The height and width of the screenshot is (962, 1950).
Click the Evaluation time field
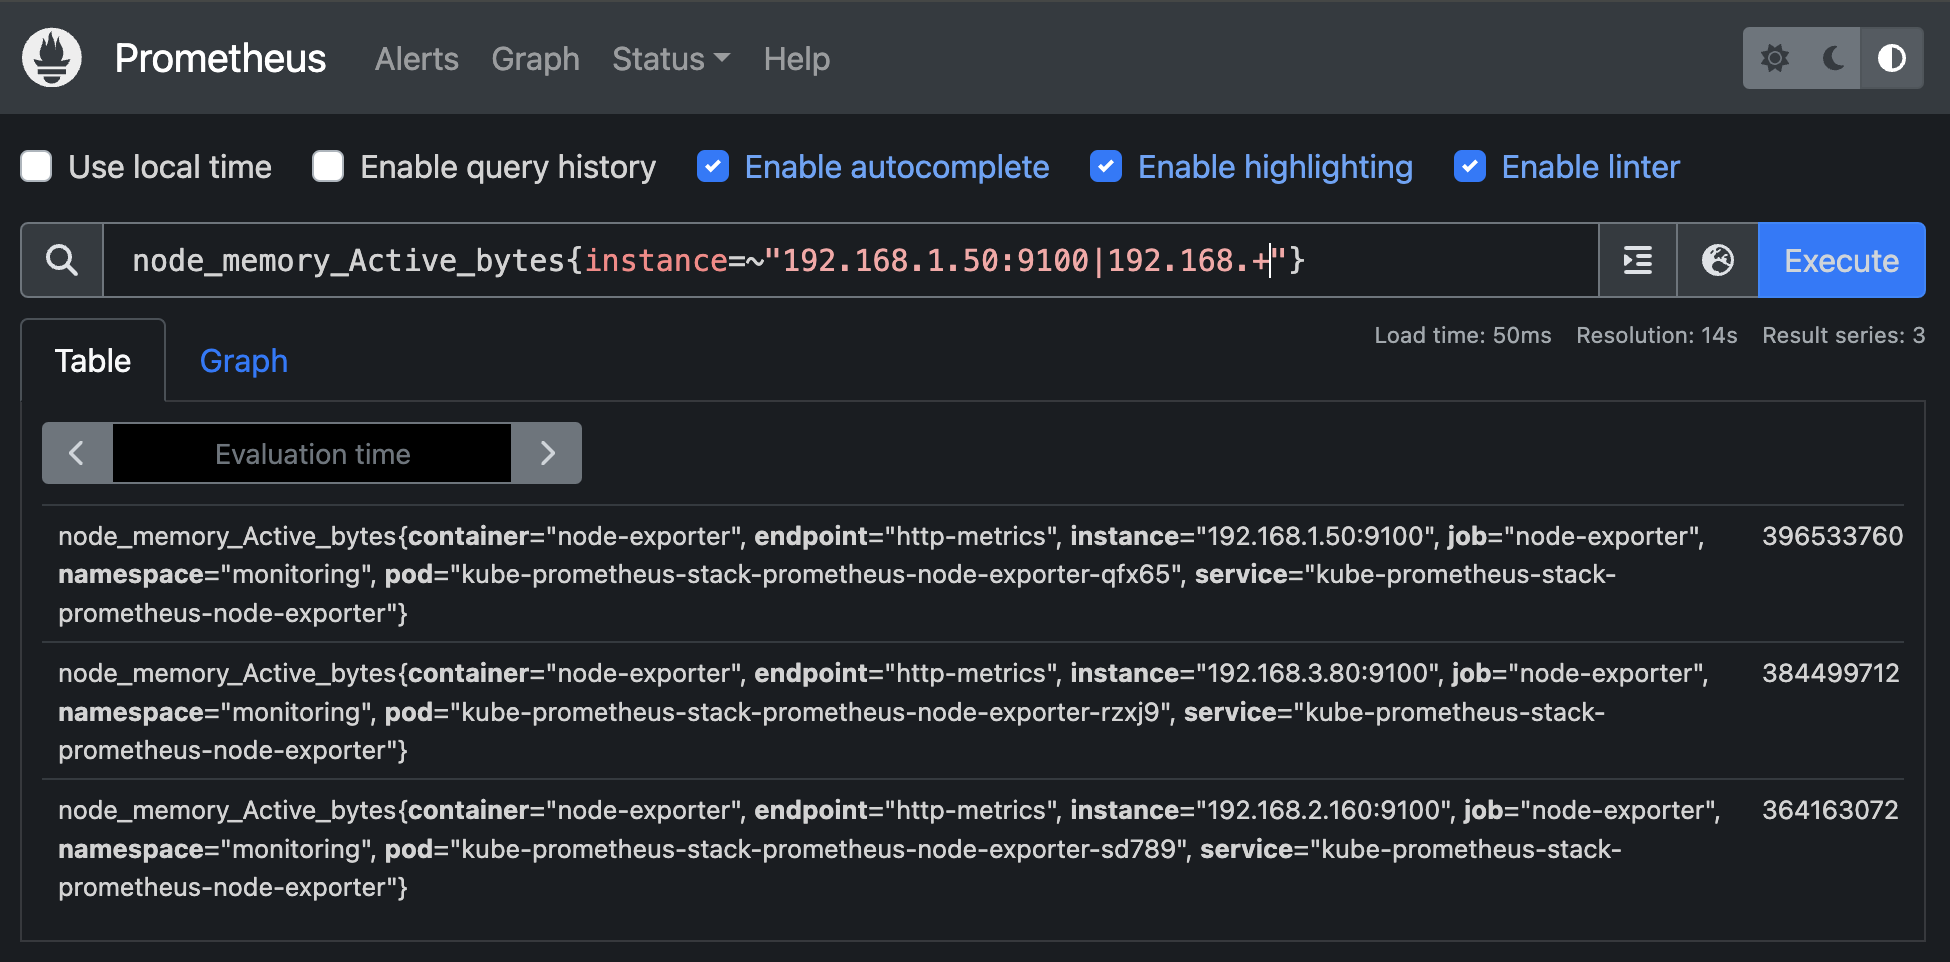tap(312, 453)
